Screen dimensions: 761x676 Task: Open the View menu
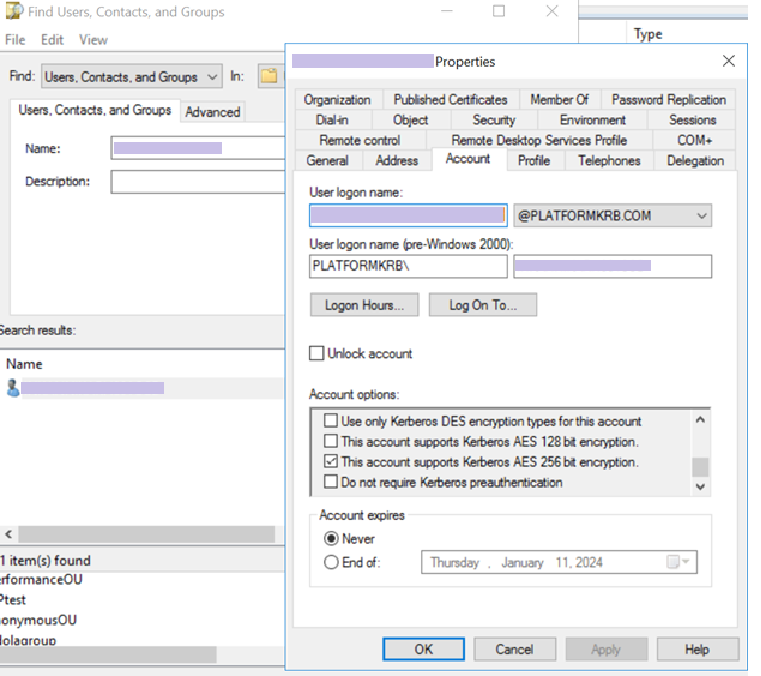tap(93, 40)
